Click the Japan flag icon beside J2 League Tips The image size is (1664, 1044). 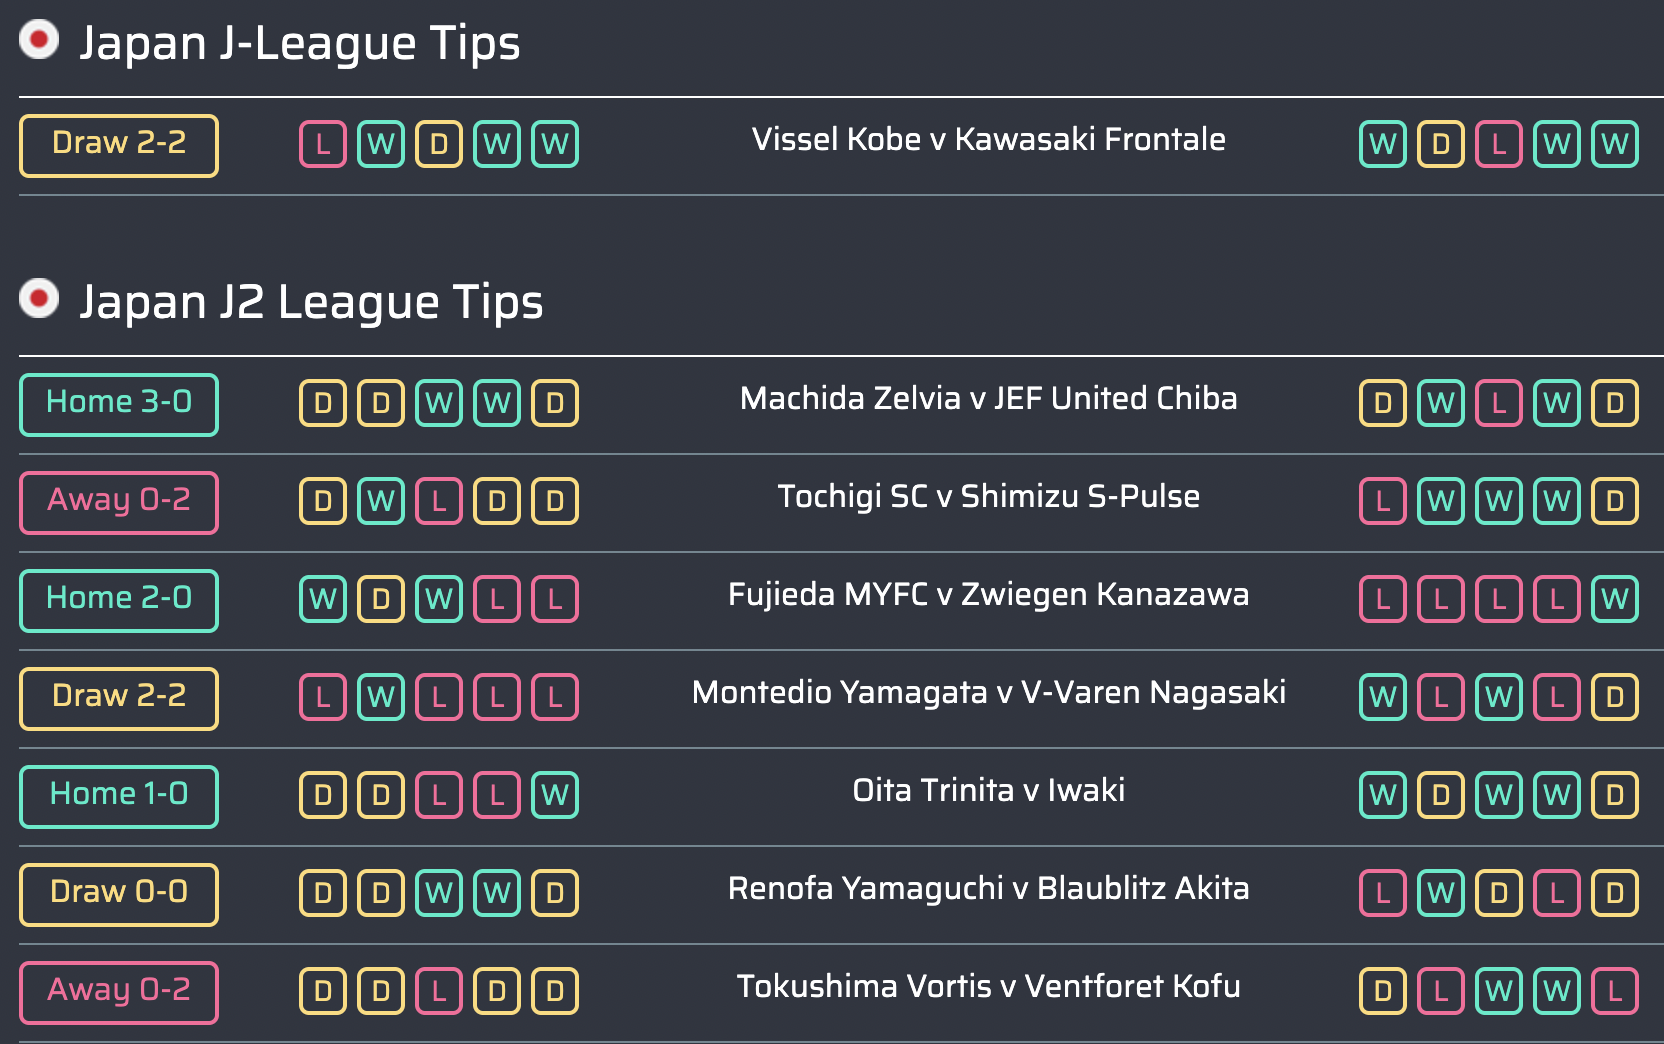[39, 298]
